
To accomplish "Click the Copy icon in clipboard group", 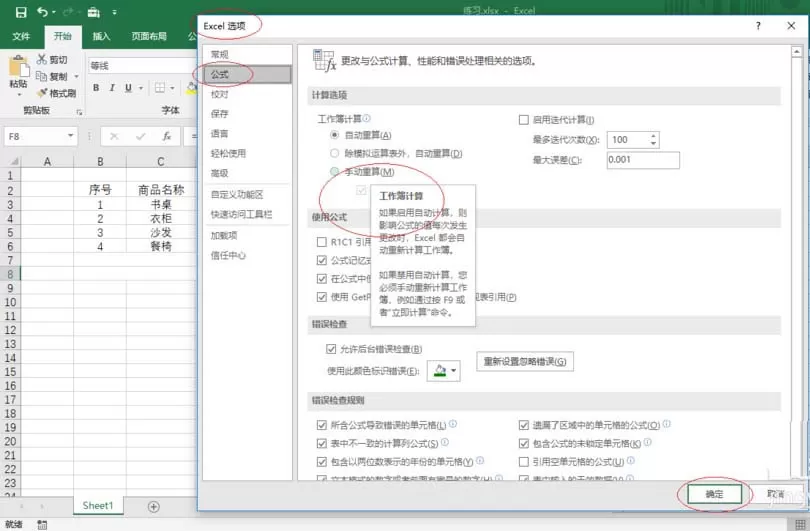I will click(41, 76).
